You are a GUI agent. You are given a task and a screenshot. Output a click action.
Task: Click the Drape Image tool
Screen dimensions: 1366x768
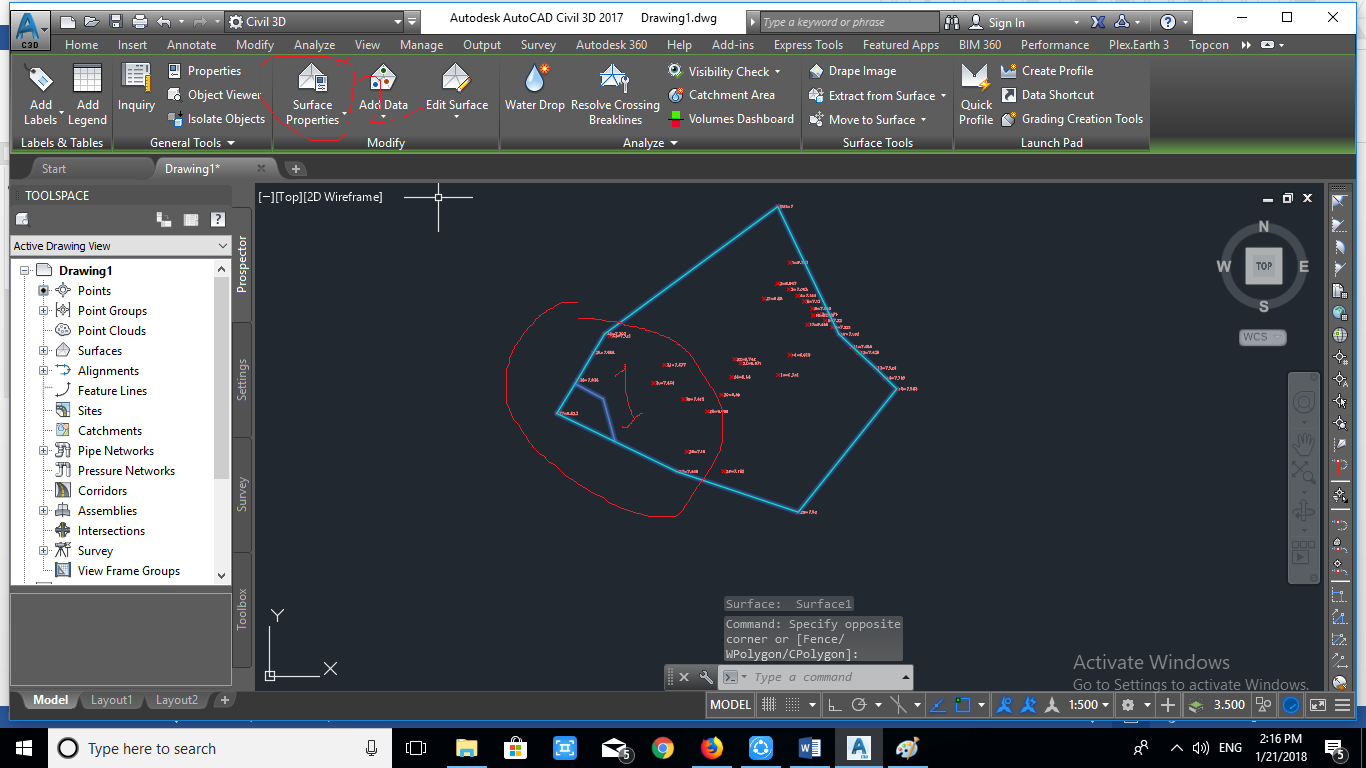click(852, 71)
